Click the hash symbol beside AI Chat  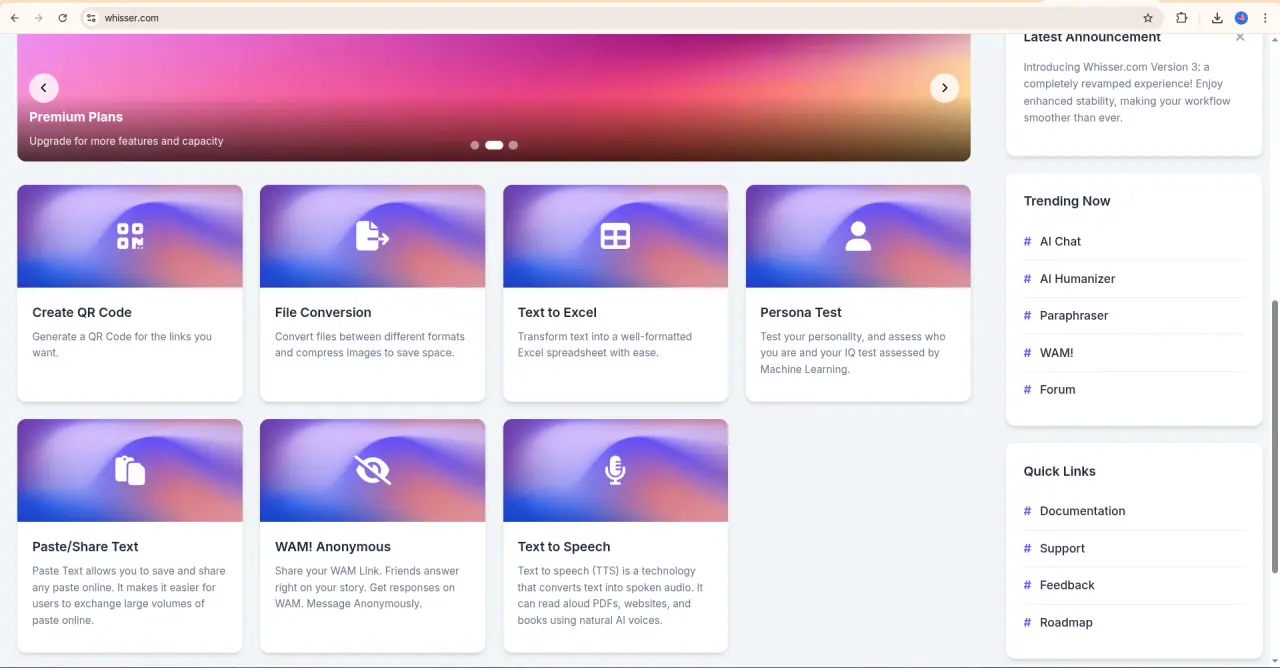[x=1027, y=241]
